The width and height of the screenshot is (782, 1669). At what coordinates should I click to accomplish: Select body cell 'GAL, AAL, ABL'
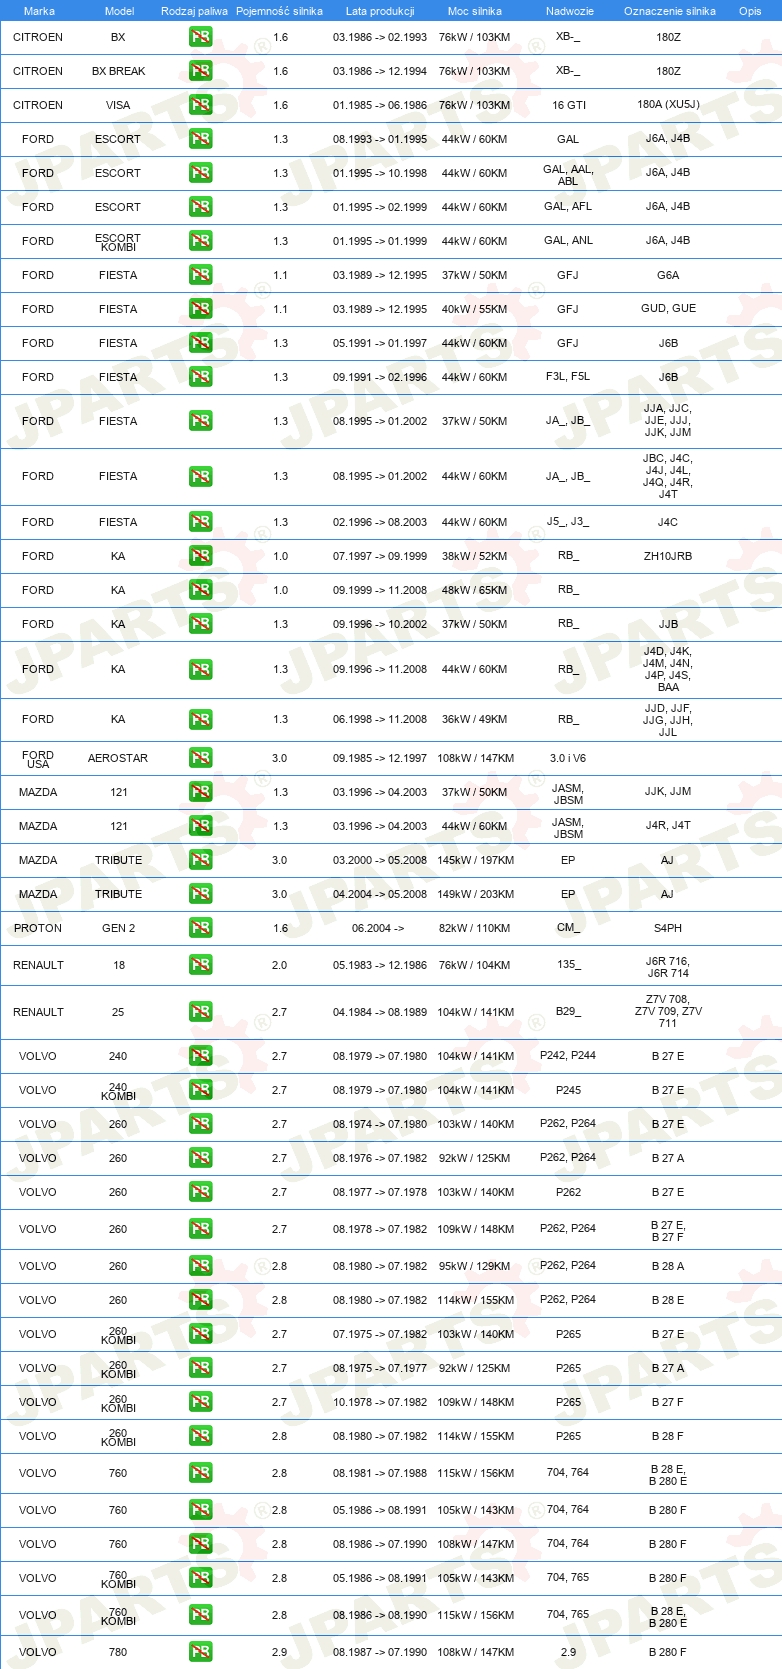pos(568,175)
